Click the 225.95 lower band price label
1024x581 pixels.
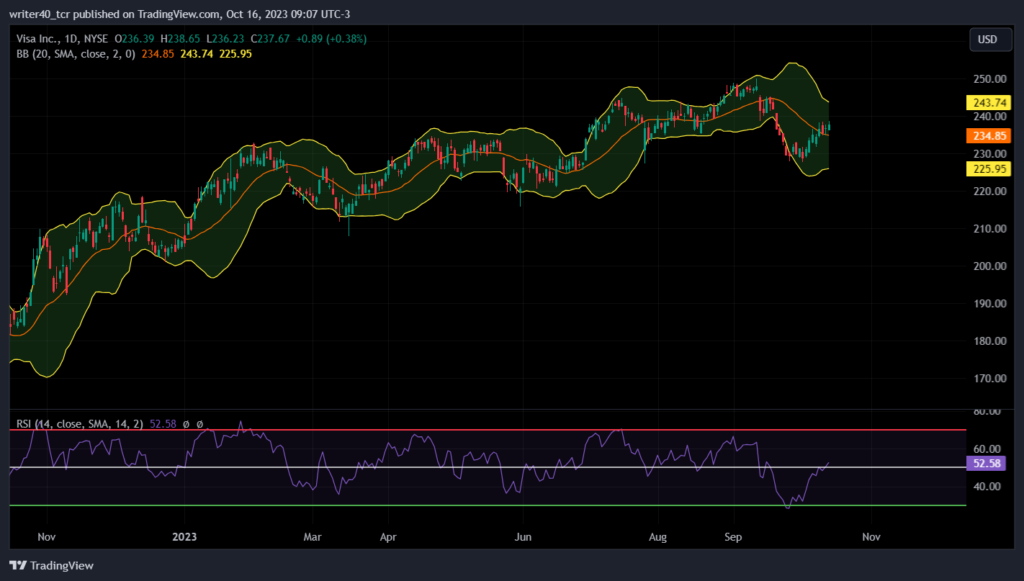[989, 169]
